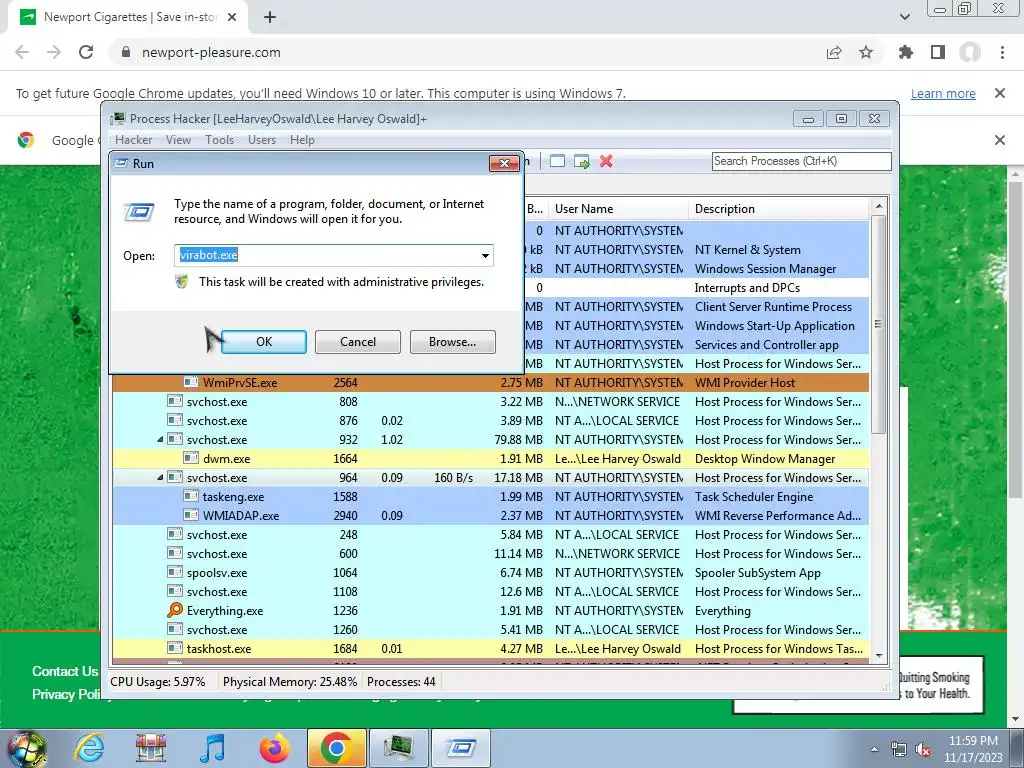Cancel the Run dialog
The height and width of the screenshot is (768, 1024).
pyautogui.click(x=358, y=342)
